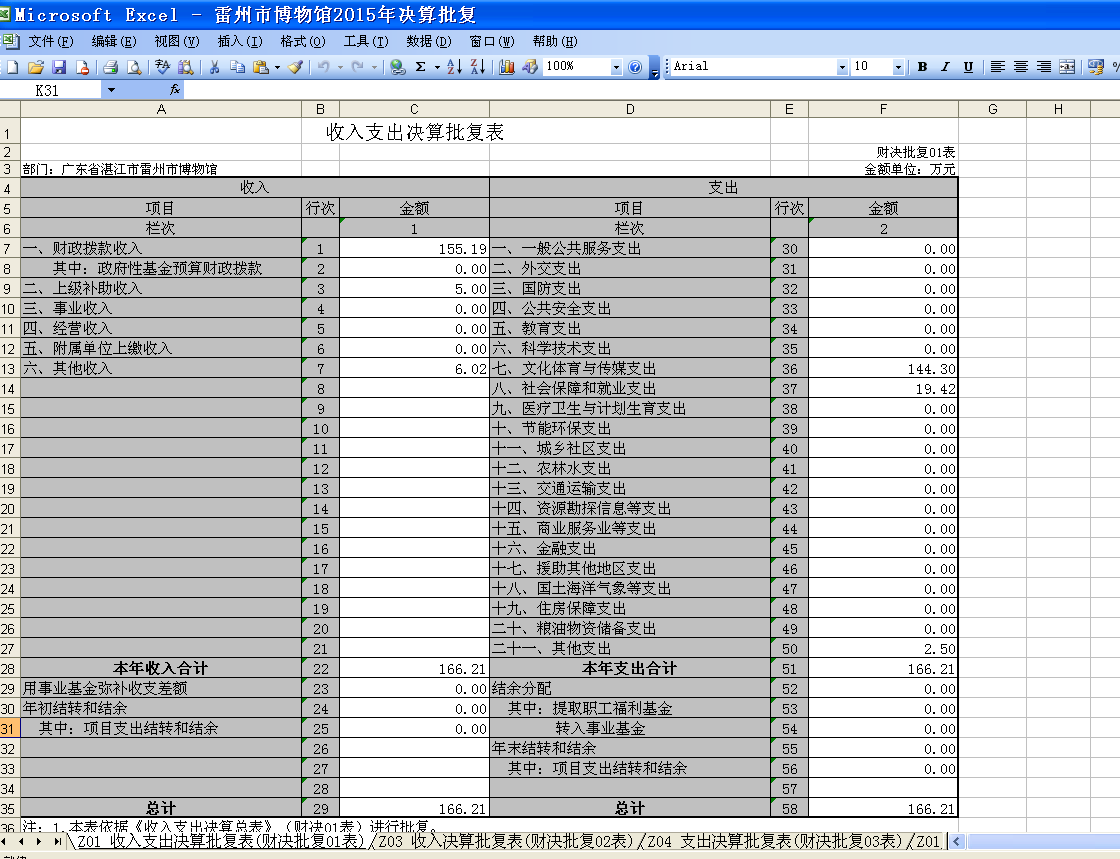Select the cell showing 144.30

coord(883,368)
